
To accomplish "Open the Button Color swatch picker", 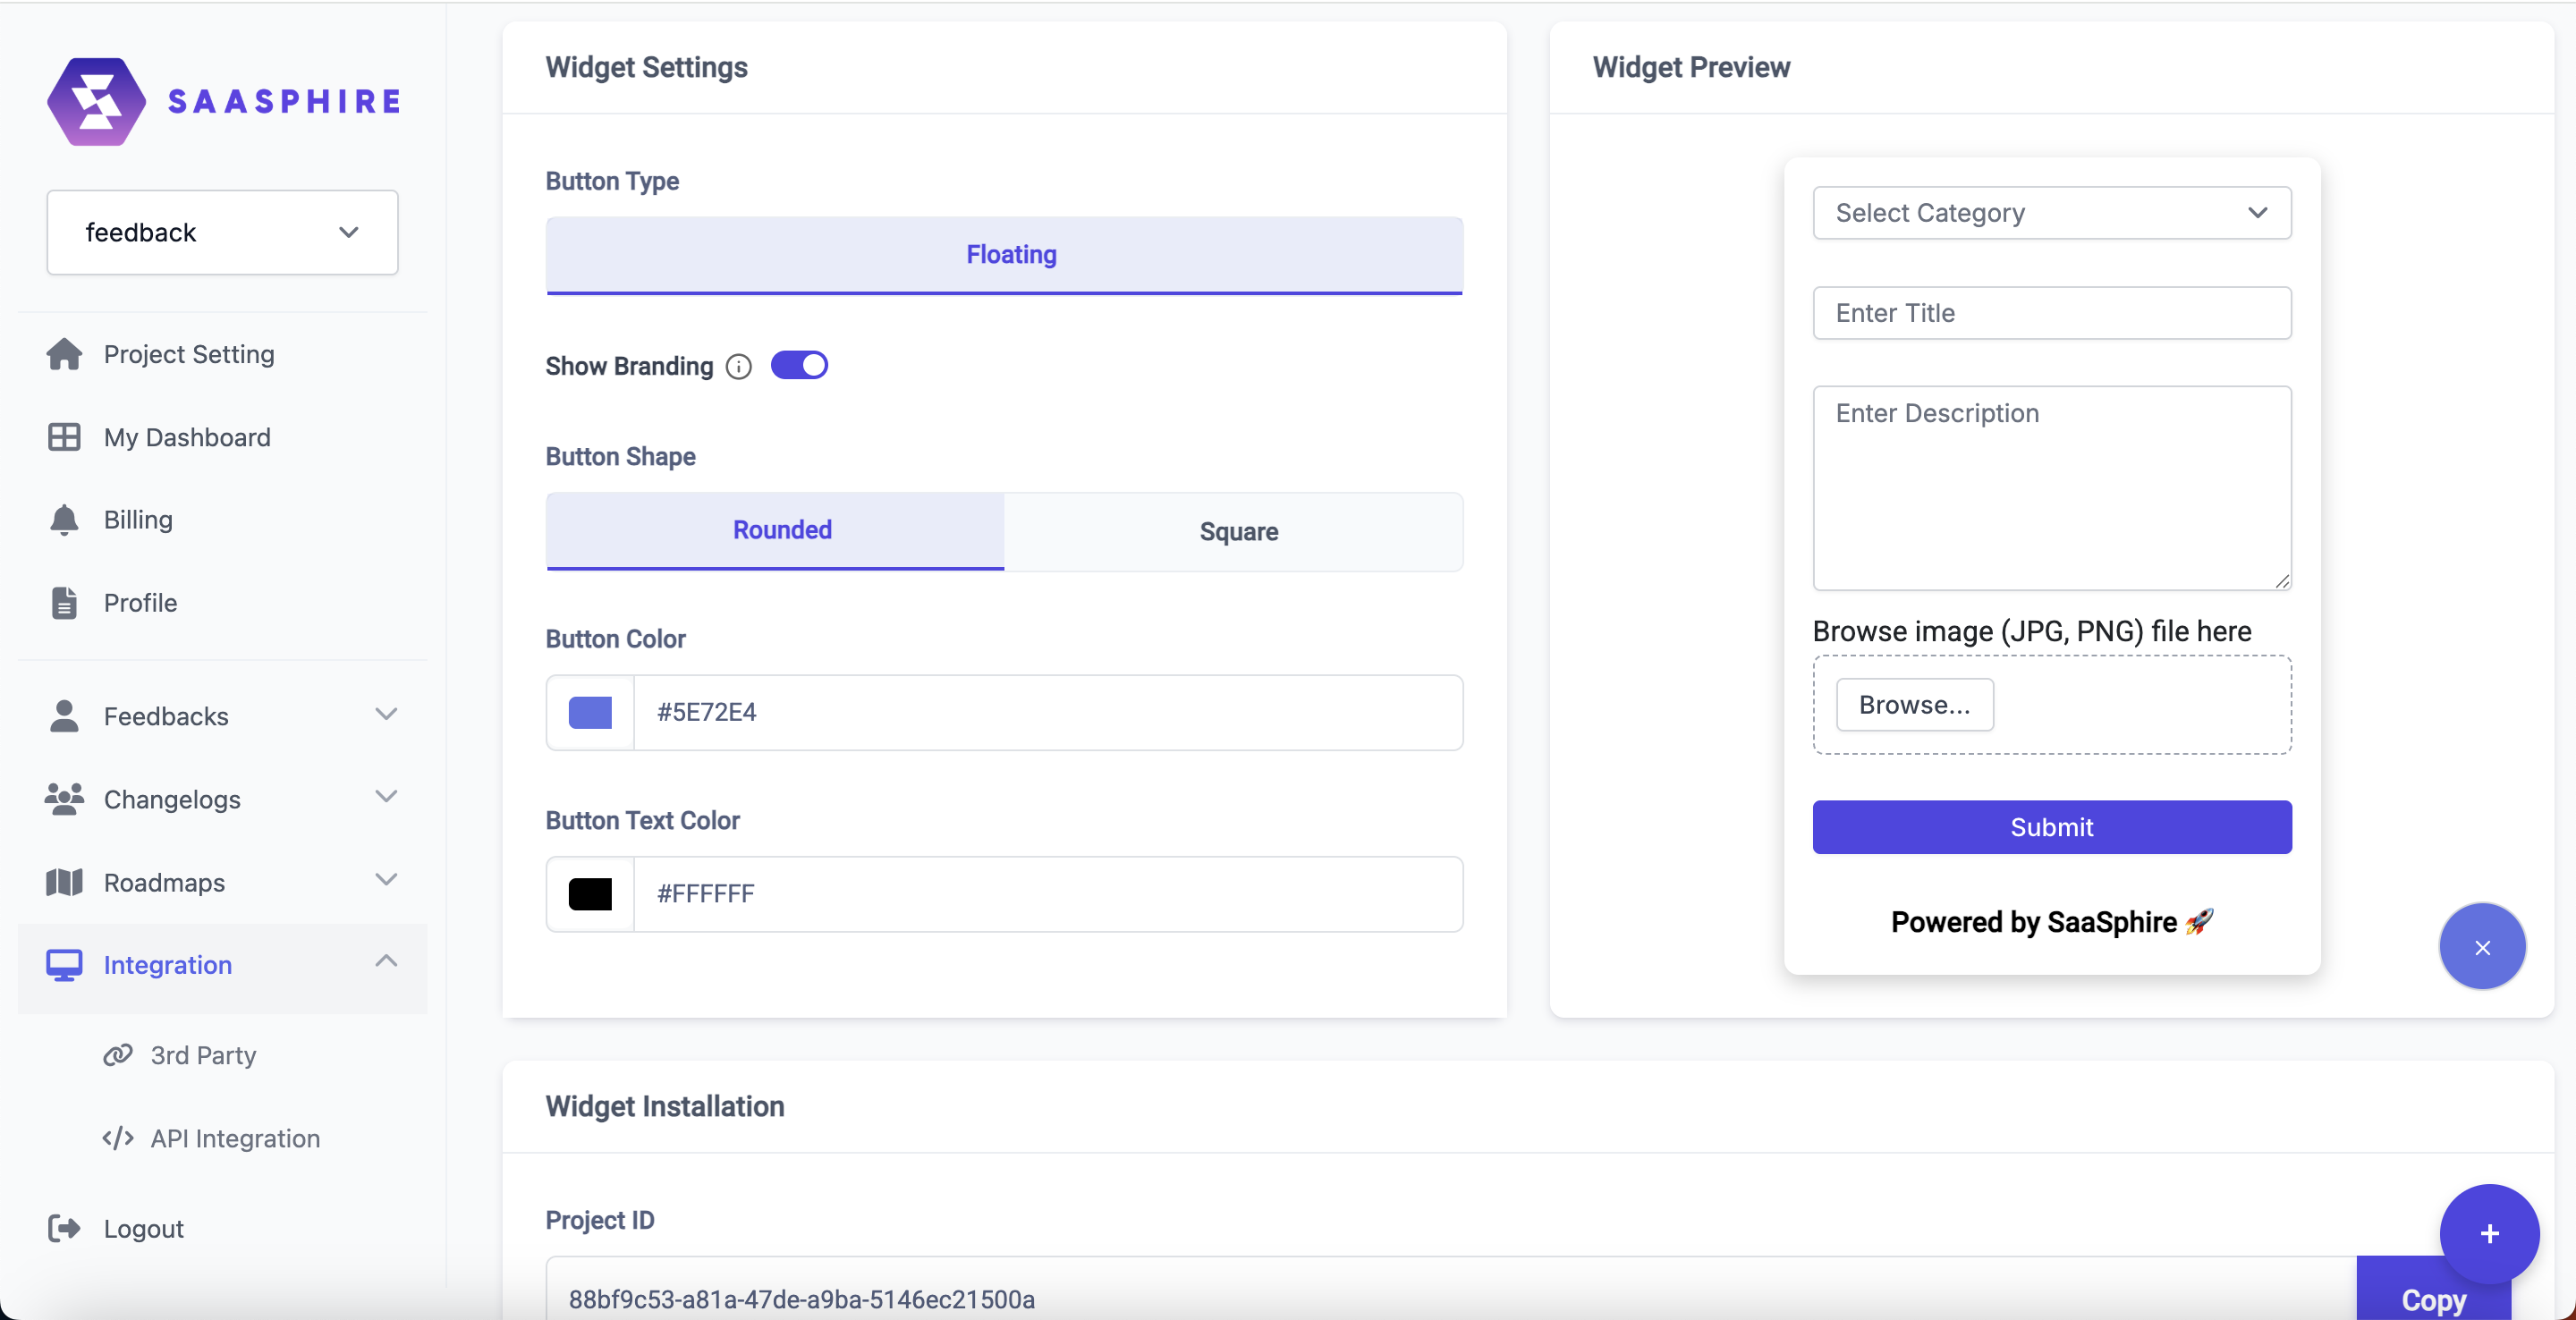I will pyautogui.click(x=590, y=713).
